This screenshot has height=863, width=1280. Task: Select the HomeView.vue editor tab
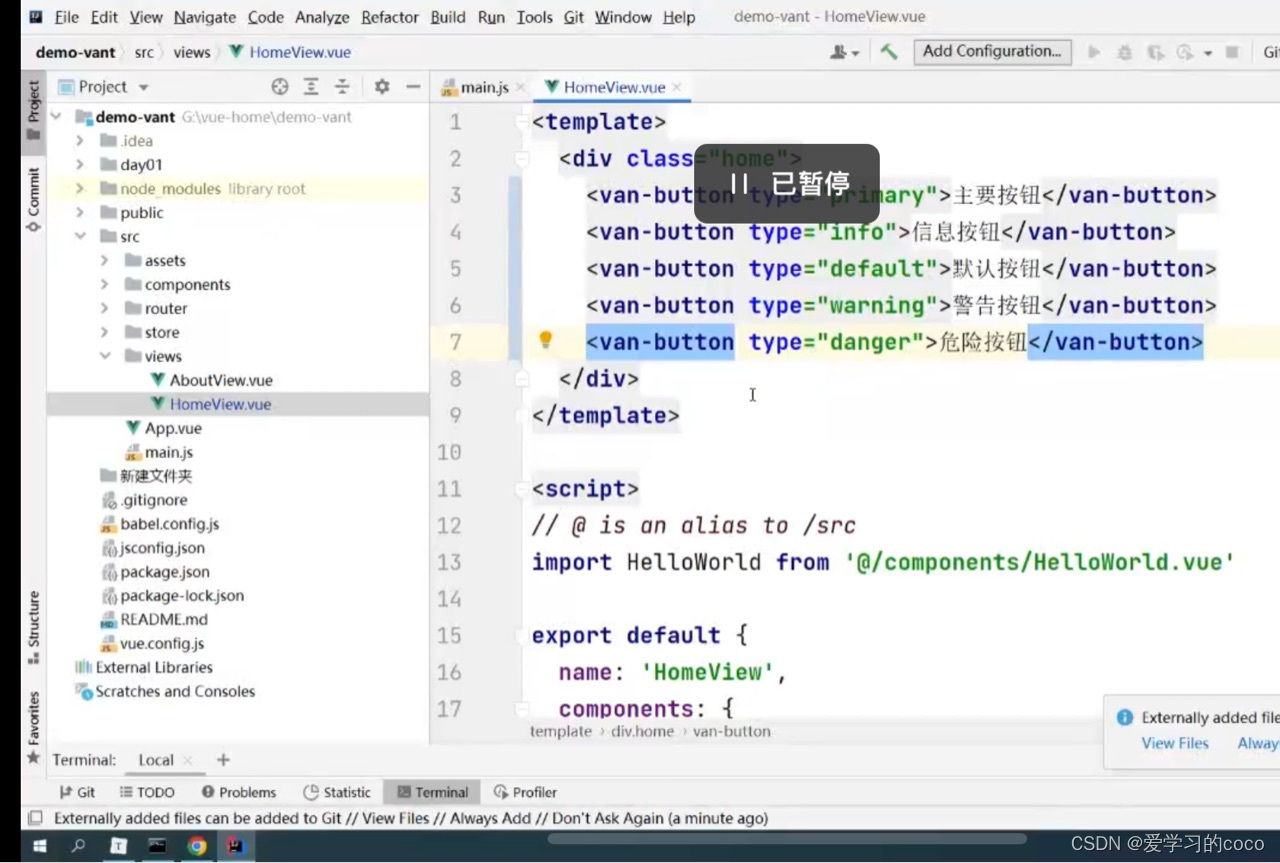(610, 88)
